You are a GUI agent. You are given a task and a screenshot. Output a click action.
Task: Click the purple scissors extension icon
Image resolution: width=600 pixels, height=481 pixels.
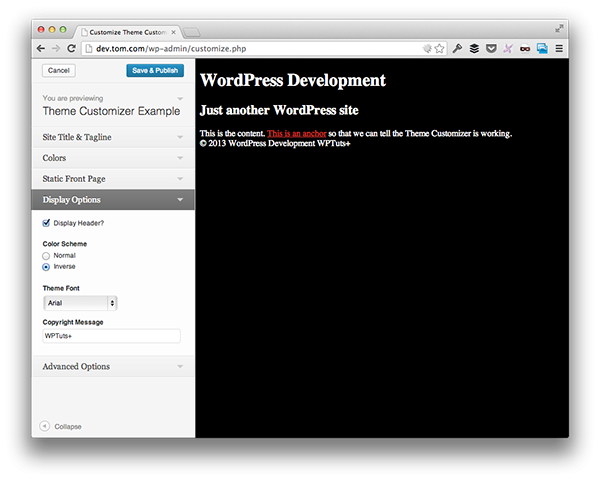coord(508,49)
